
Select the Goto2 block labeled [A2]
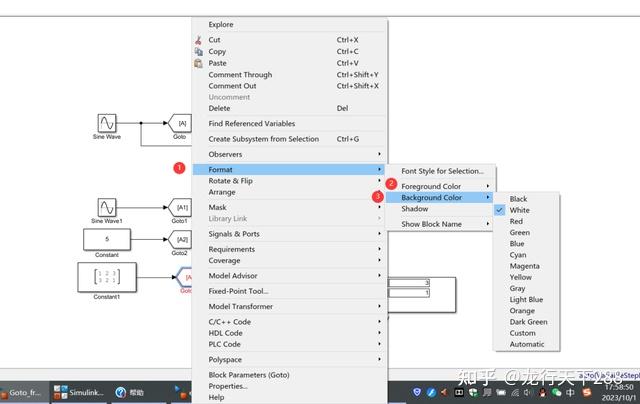pyautogui.click(x=180, y=240)
